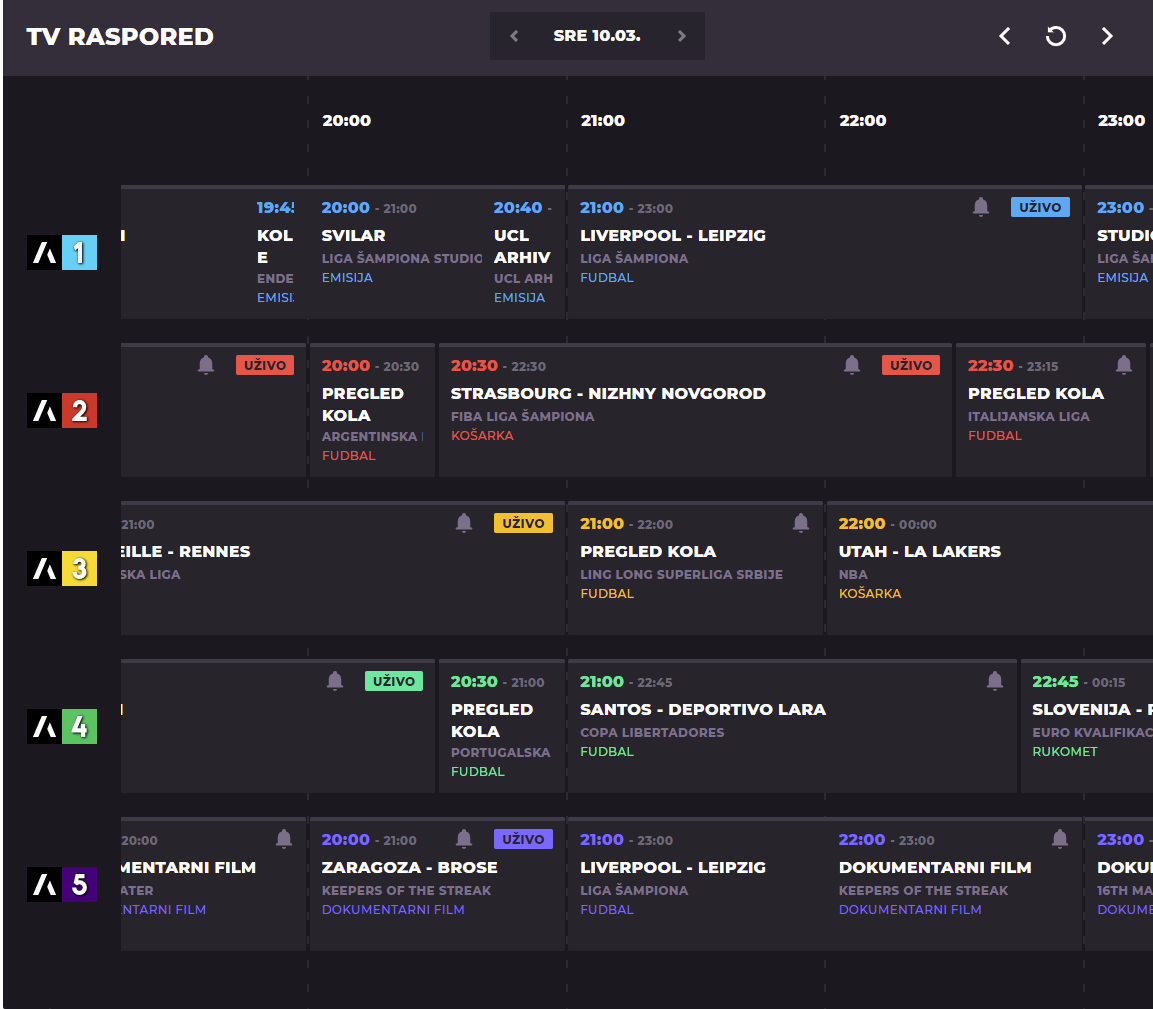Click red UŽIVO badge on Strasbourg - Nizhny Novgorod
Image resolution: width=1153 pixels, height=1009 pixels.
point(910,366)
